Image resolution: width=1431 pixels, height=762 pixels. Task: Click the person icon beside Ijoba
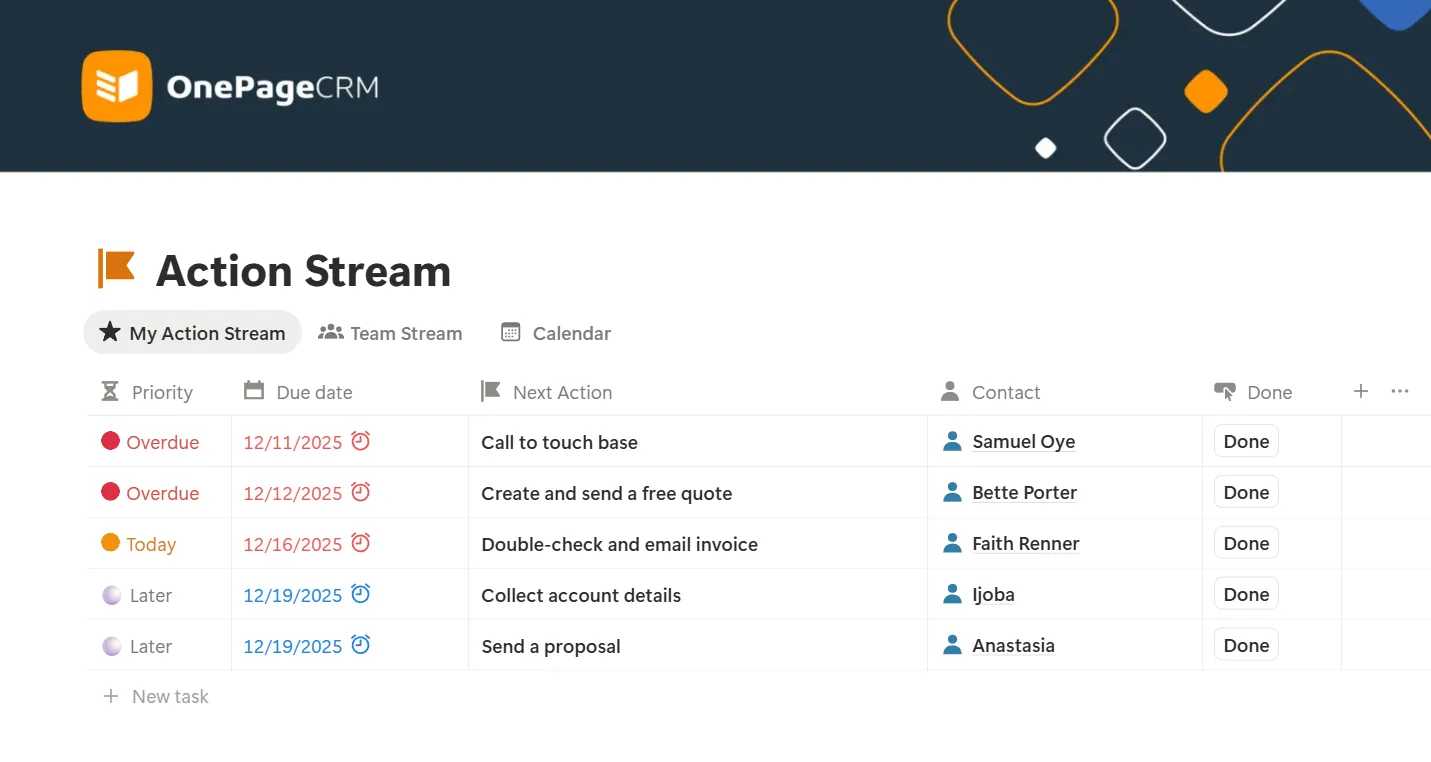point(953,594)
